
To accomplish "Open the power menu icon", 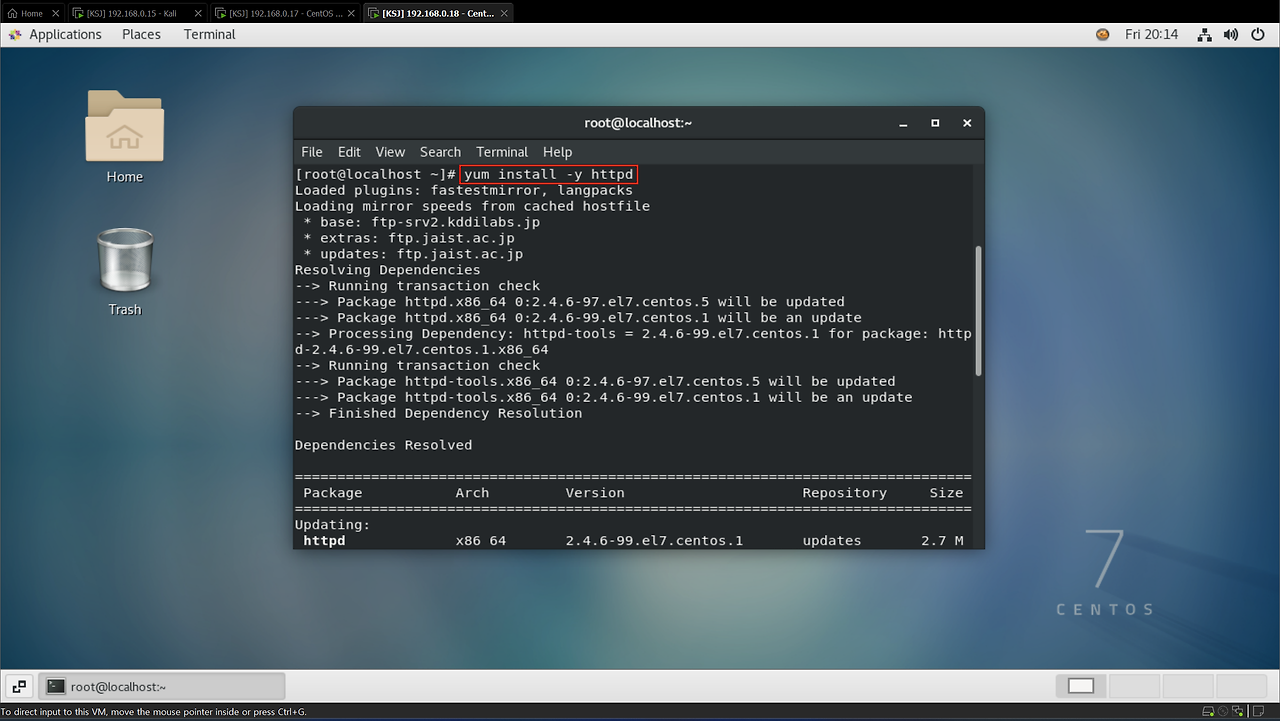I will (1258, 34).
